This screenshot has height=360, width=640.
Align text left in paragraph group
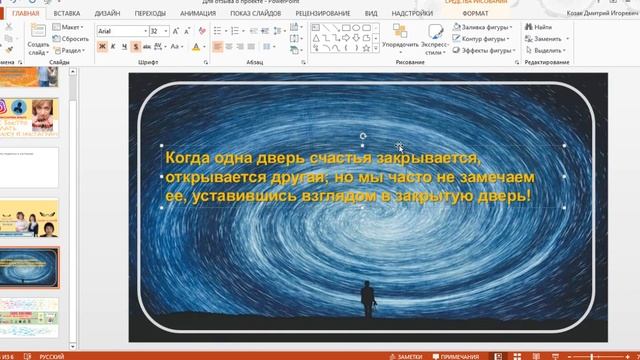[x=218, y=47]
